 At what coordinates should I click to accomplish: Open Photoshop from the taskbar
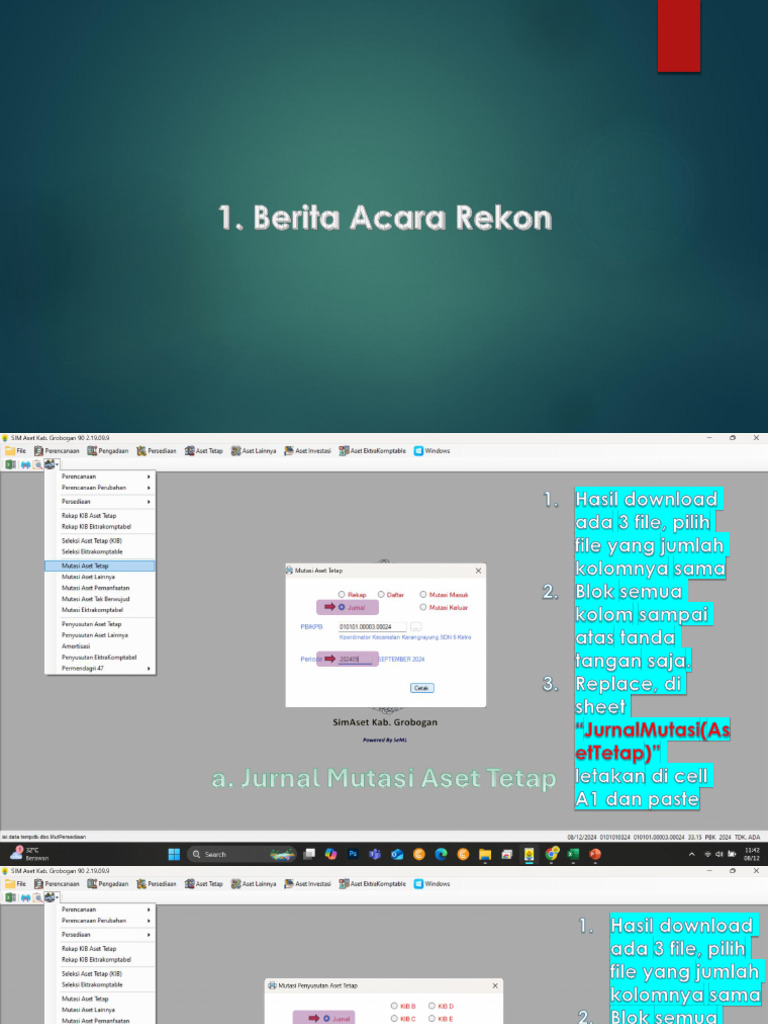353,854
